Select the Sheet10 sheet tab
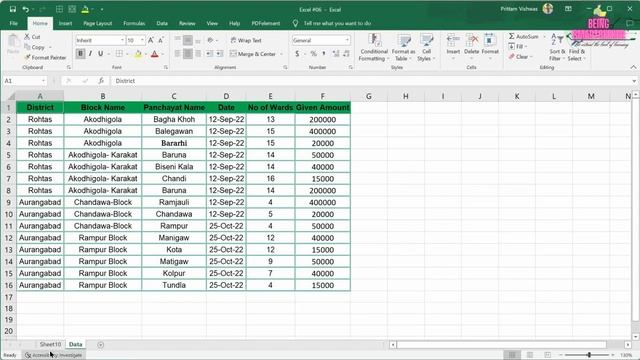Image resolution: width=640 pixels, height=360 pixels. 50,344
